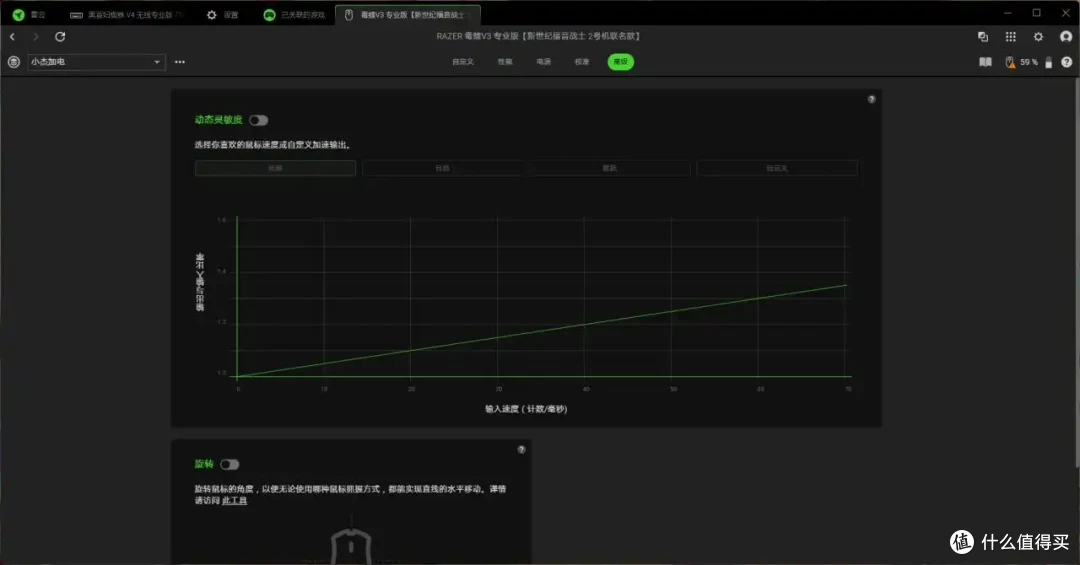Select the rightmost 自定义 acceleration preset button
Image resolution: width=1080 pixels, height=565 pixels.
click(x=777, y=168)
